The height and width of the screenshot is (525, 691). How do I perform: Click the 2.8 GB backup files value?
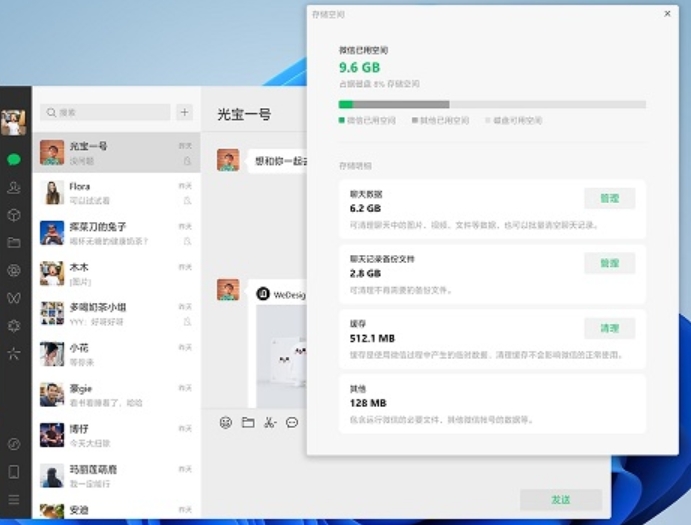pos(365,273)
